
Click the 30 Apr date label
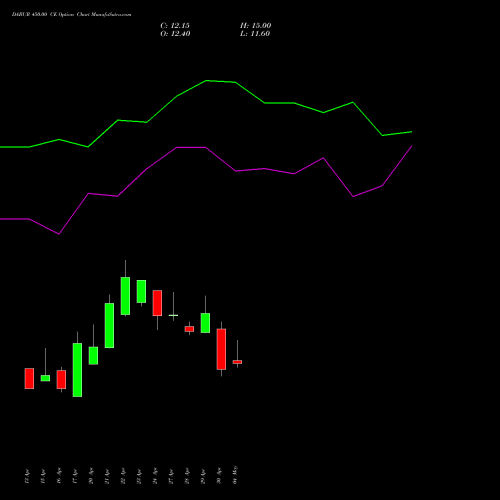click(219, 476)
